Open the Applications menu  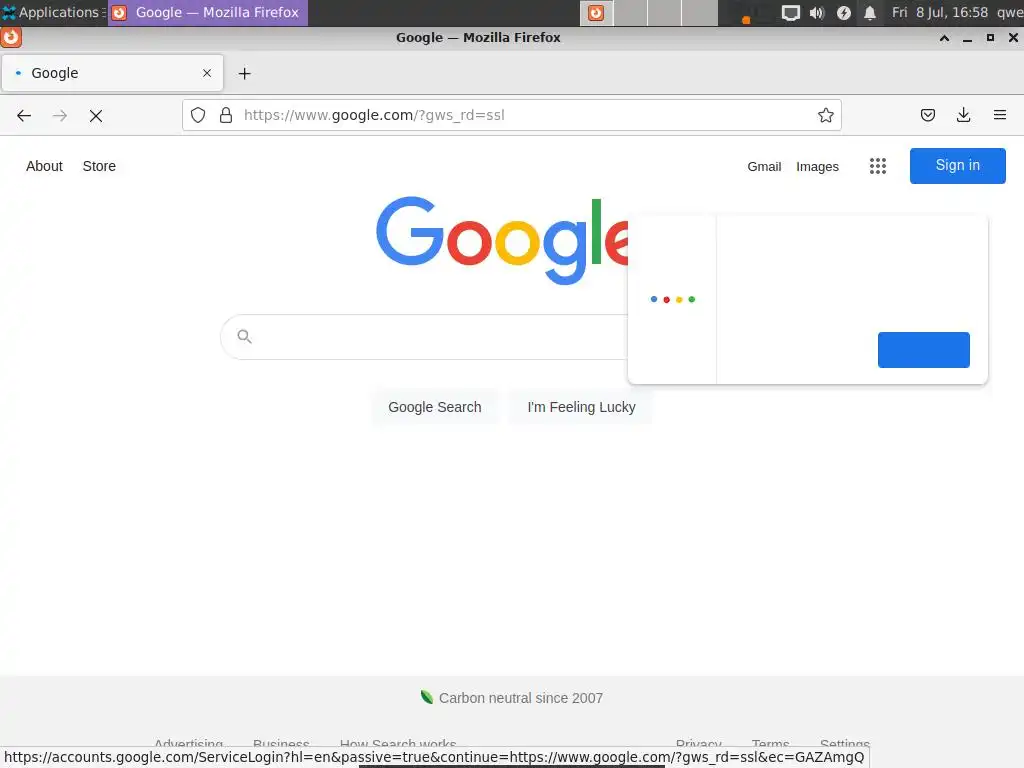tap(52, 12)
